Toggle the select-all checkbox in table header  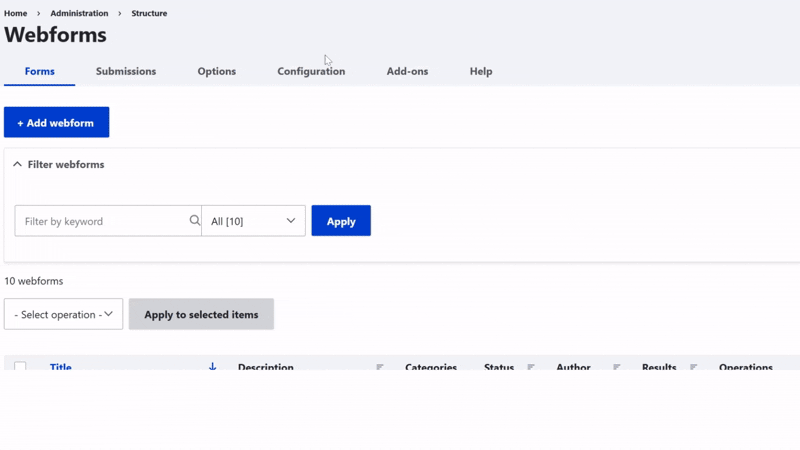click(x=20, y=366)
